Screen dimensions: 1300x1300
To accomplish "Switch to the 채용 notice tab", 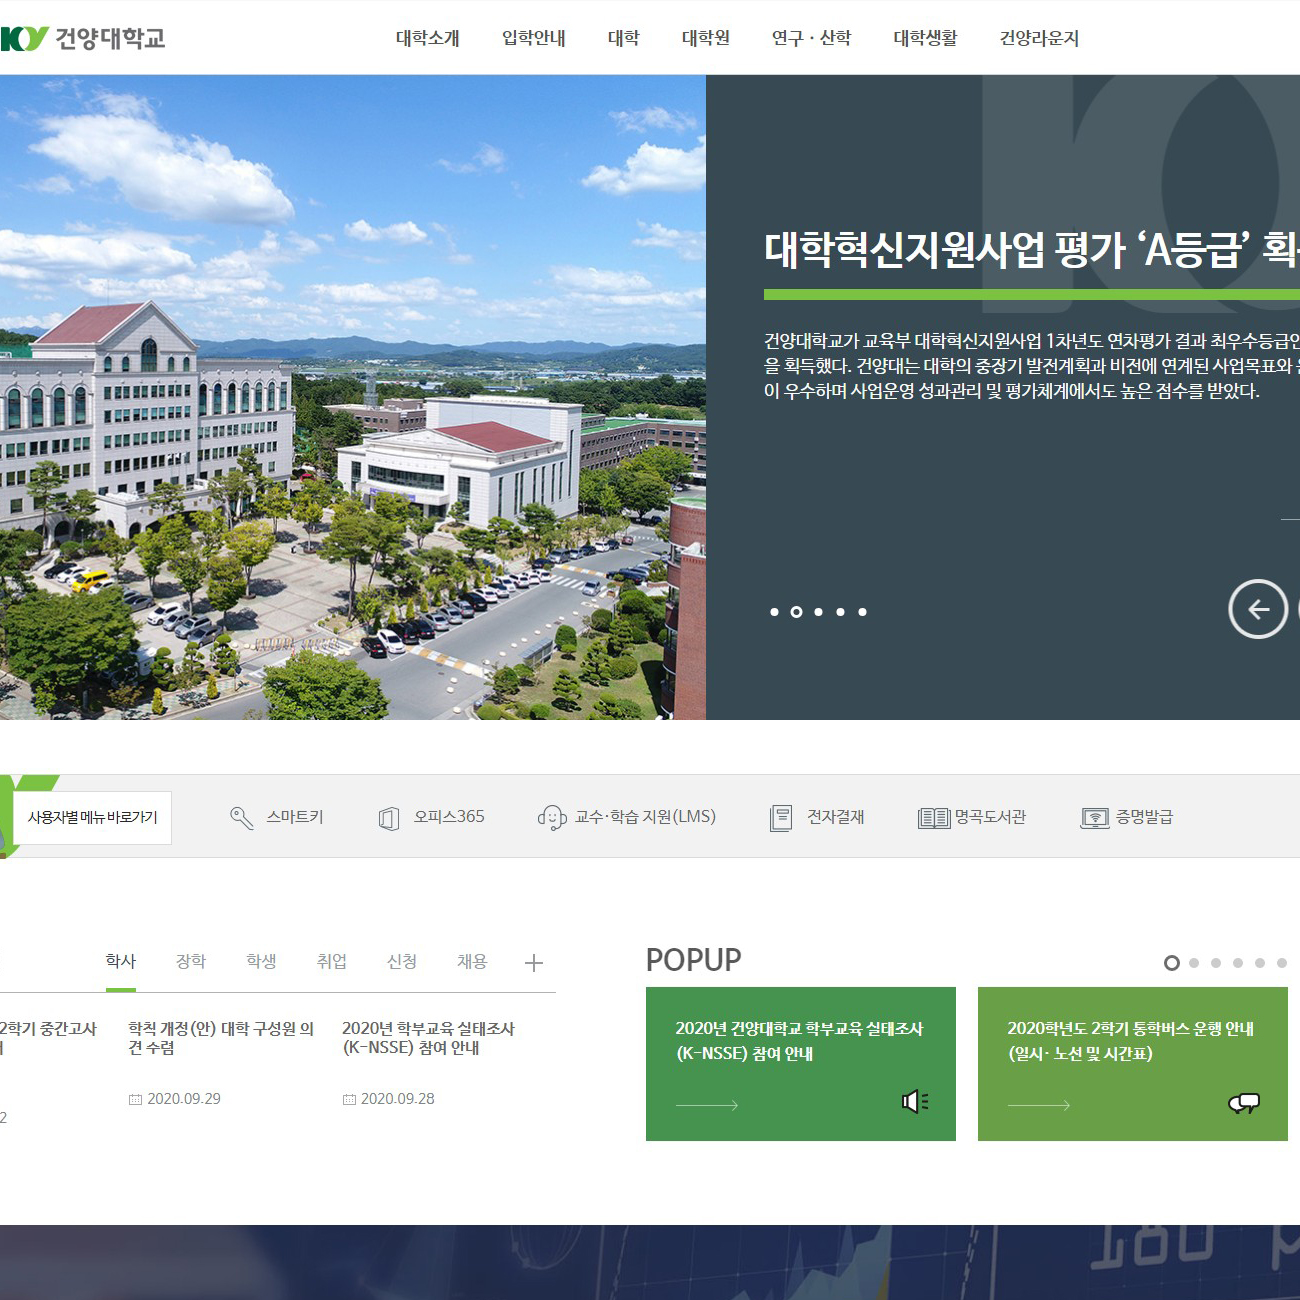I will 472,961.
